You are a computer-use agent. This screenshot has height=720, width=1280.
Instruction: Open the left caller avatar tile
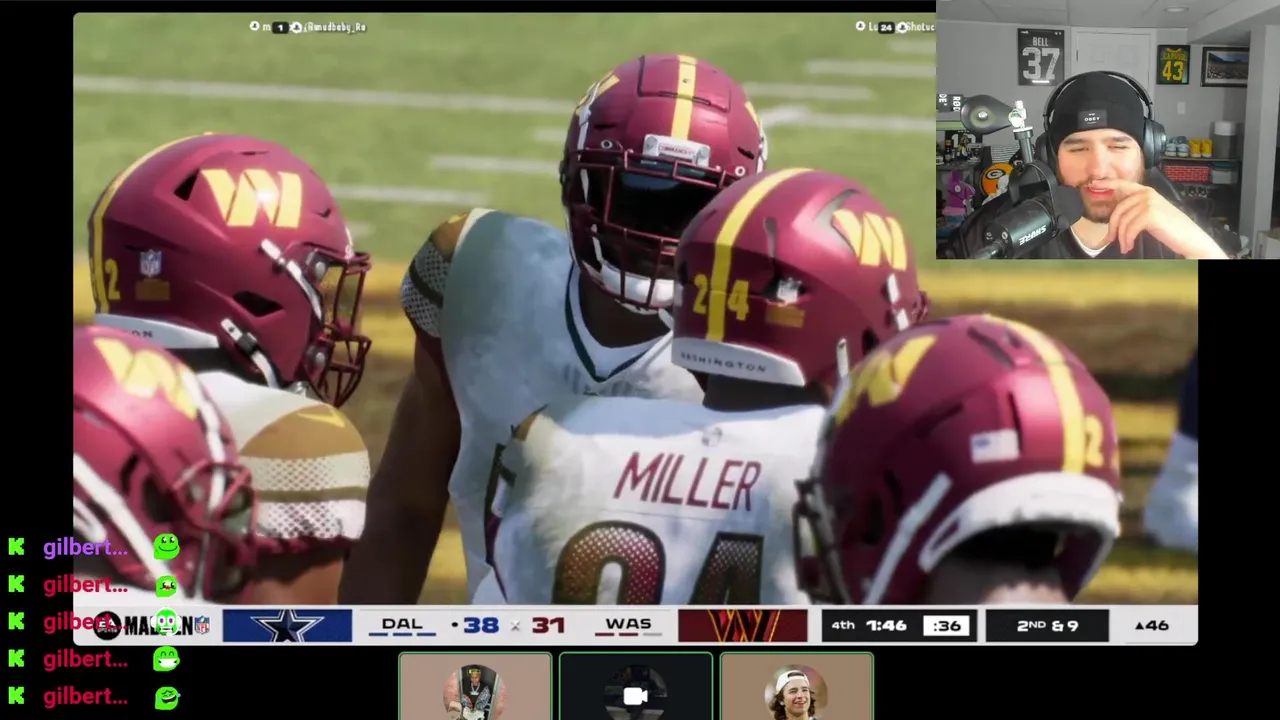pyautogui.click(x=475, y=687)
